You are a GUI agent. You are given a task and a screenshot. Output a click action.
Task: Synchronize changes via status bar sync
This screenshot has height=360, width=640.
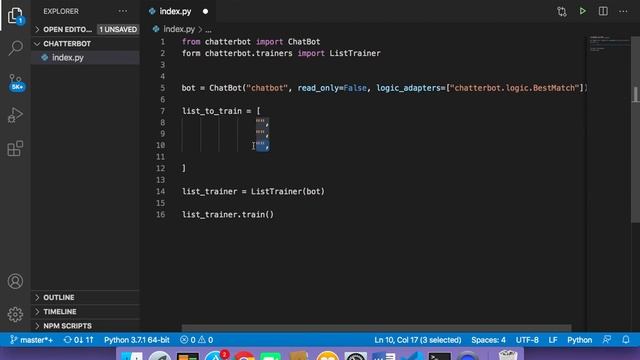pos(78,340)
